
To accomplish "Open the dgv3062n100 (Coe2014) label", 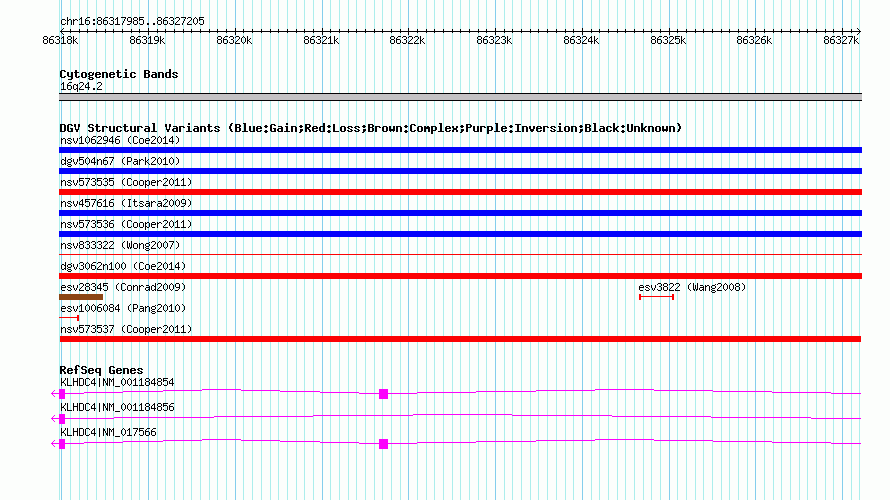I will tap(123, 266).
